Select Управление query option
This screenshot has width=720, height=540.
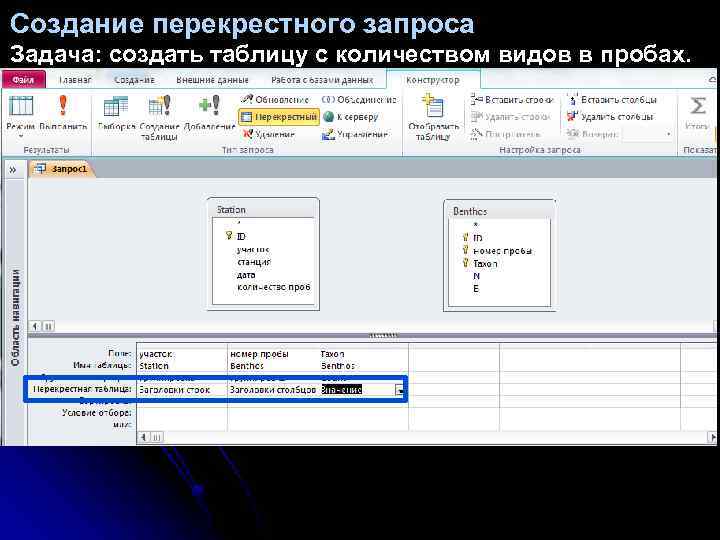355,134
